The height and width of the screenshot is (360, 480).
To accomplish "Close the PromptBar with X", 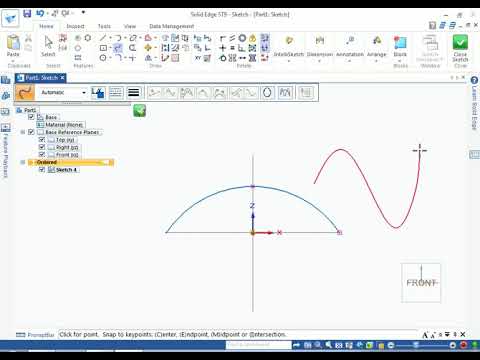I will [x=463, y=334].
